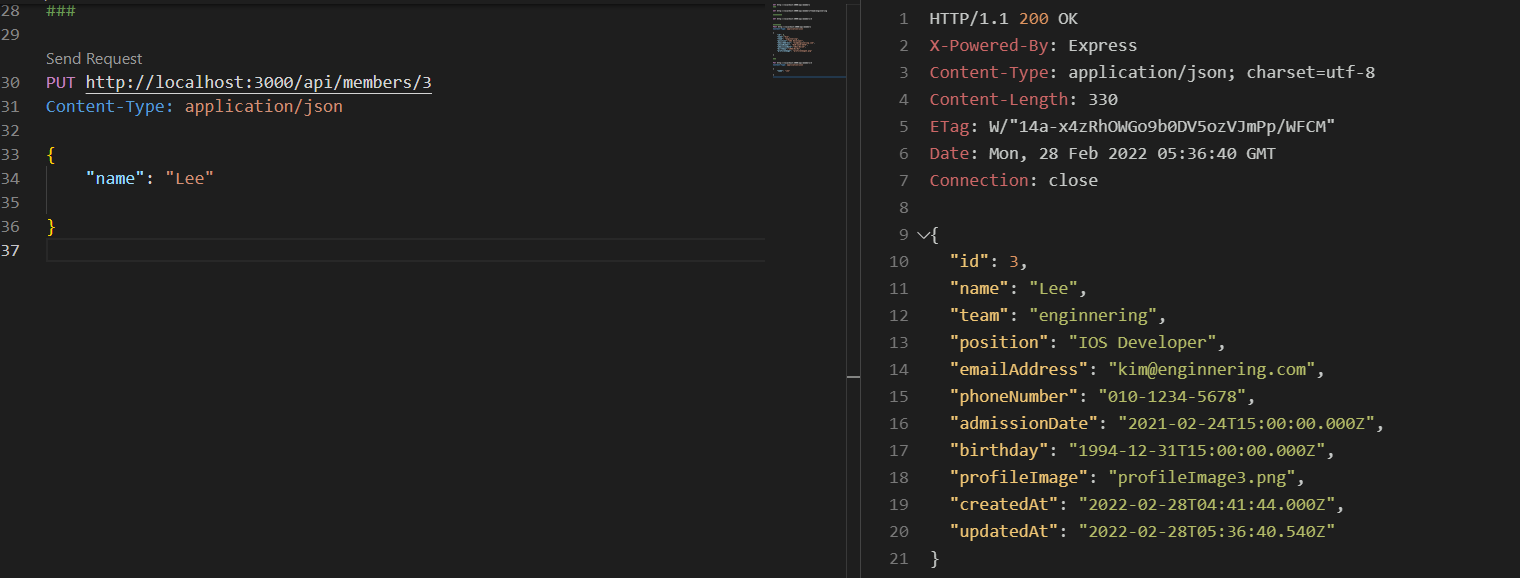Click the request Content-Type header name
This screenshot has width=1520, height=578.
tap(110, 106)
